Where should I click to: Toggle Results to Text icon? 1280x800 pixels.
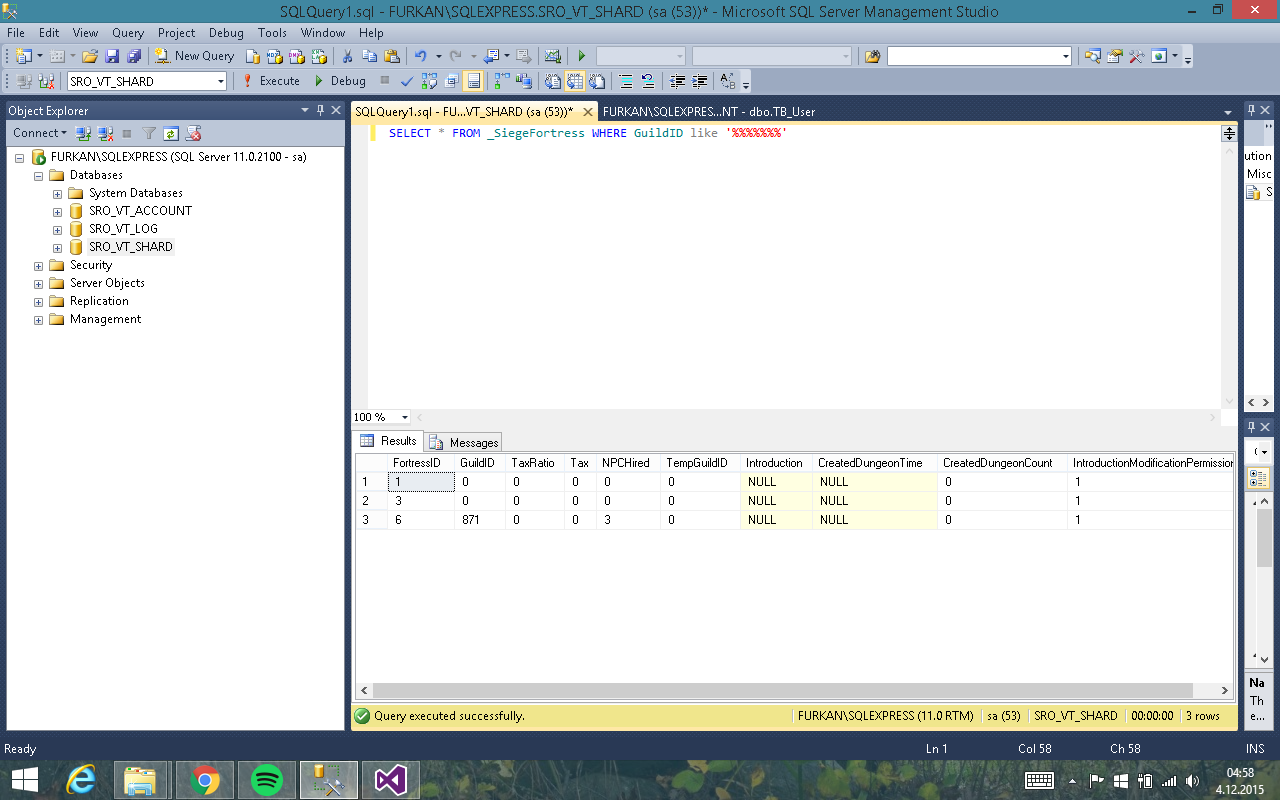point(552,81)
